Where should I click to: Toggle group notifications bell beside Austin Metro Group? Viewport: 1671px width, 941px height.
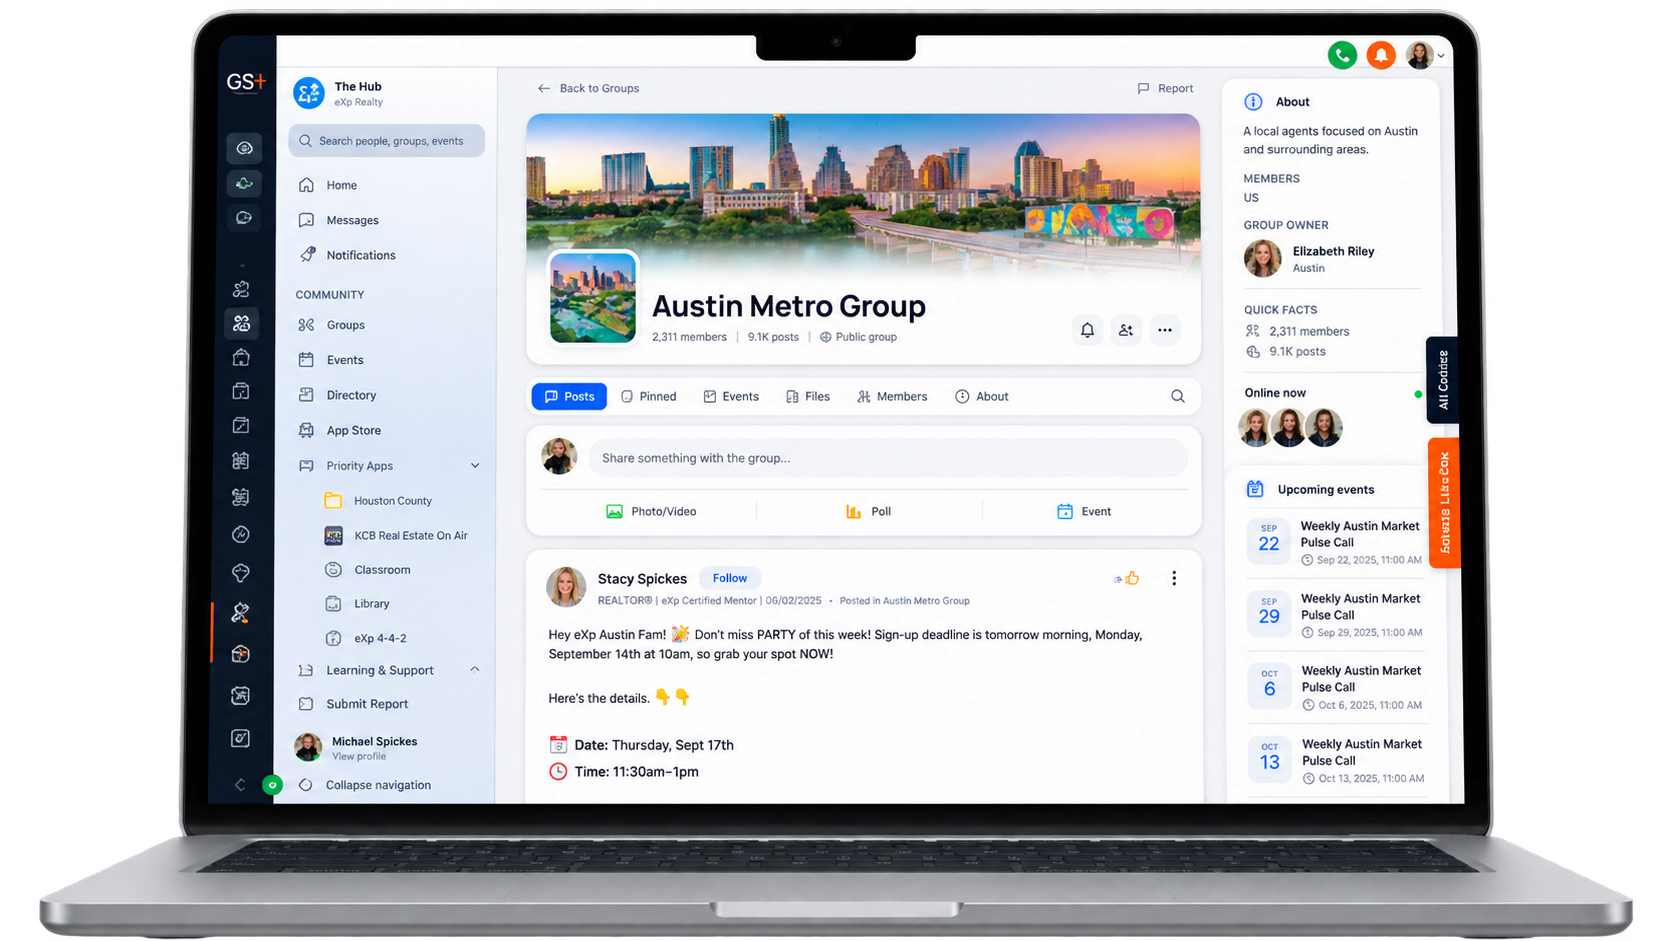pyautogui.click(x=1087, y=330)
